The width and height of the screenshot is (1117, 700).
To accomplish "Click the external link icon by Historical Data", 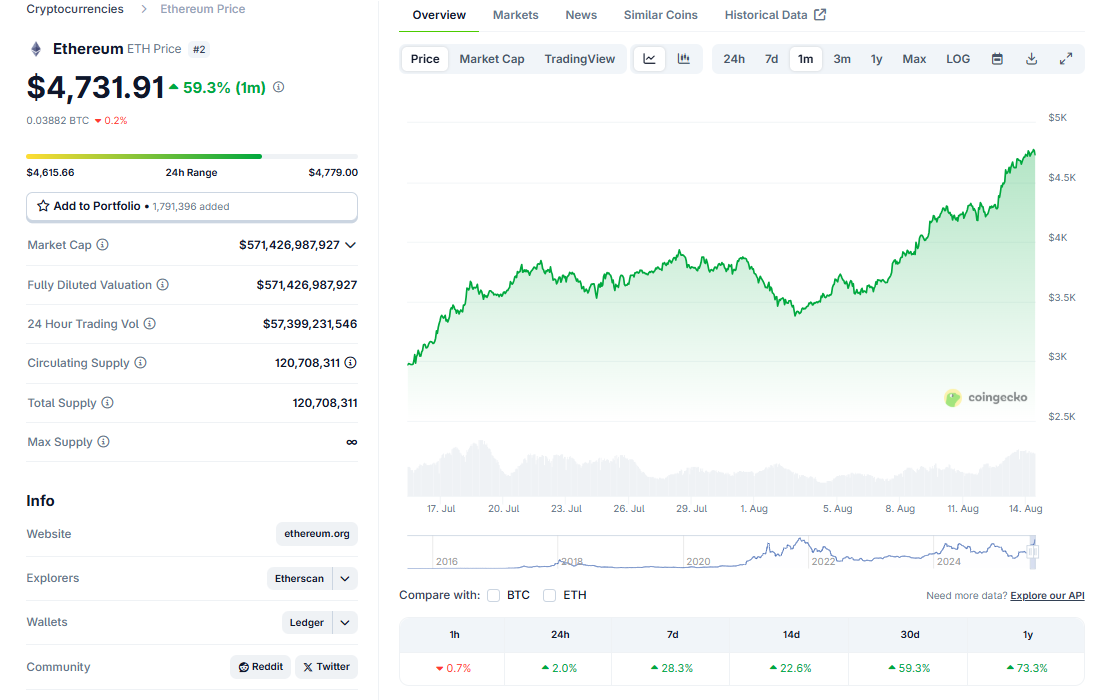I will coord(820,15).
